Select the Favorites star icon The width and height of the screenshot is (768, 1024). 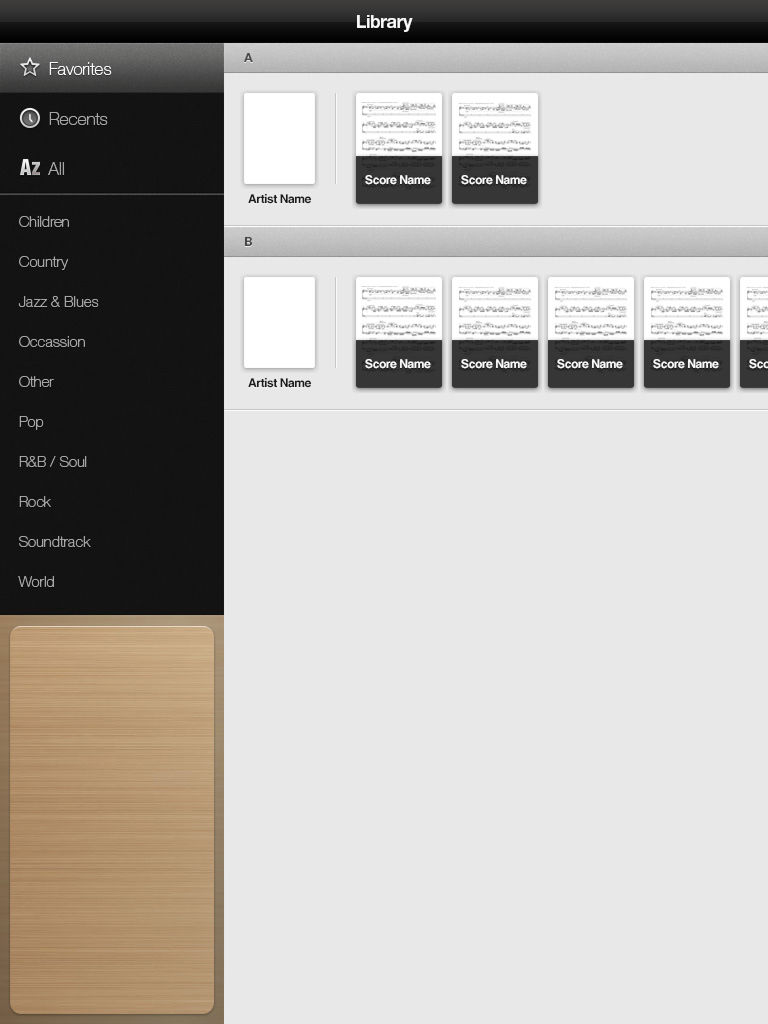[x=30, y=68]
